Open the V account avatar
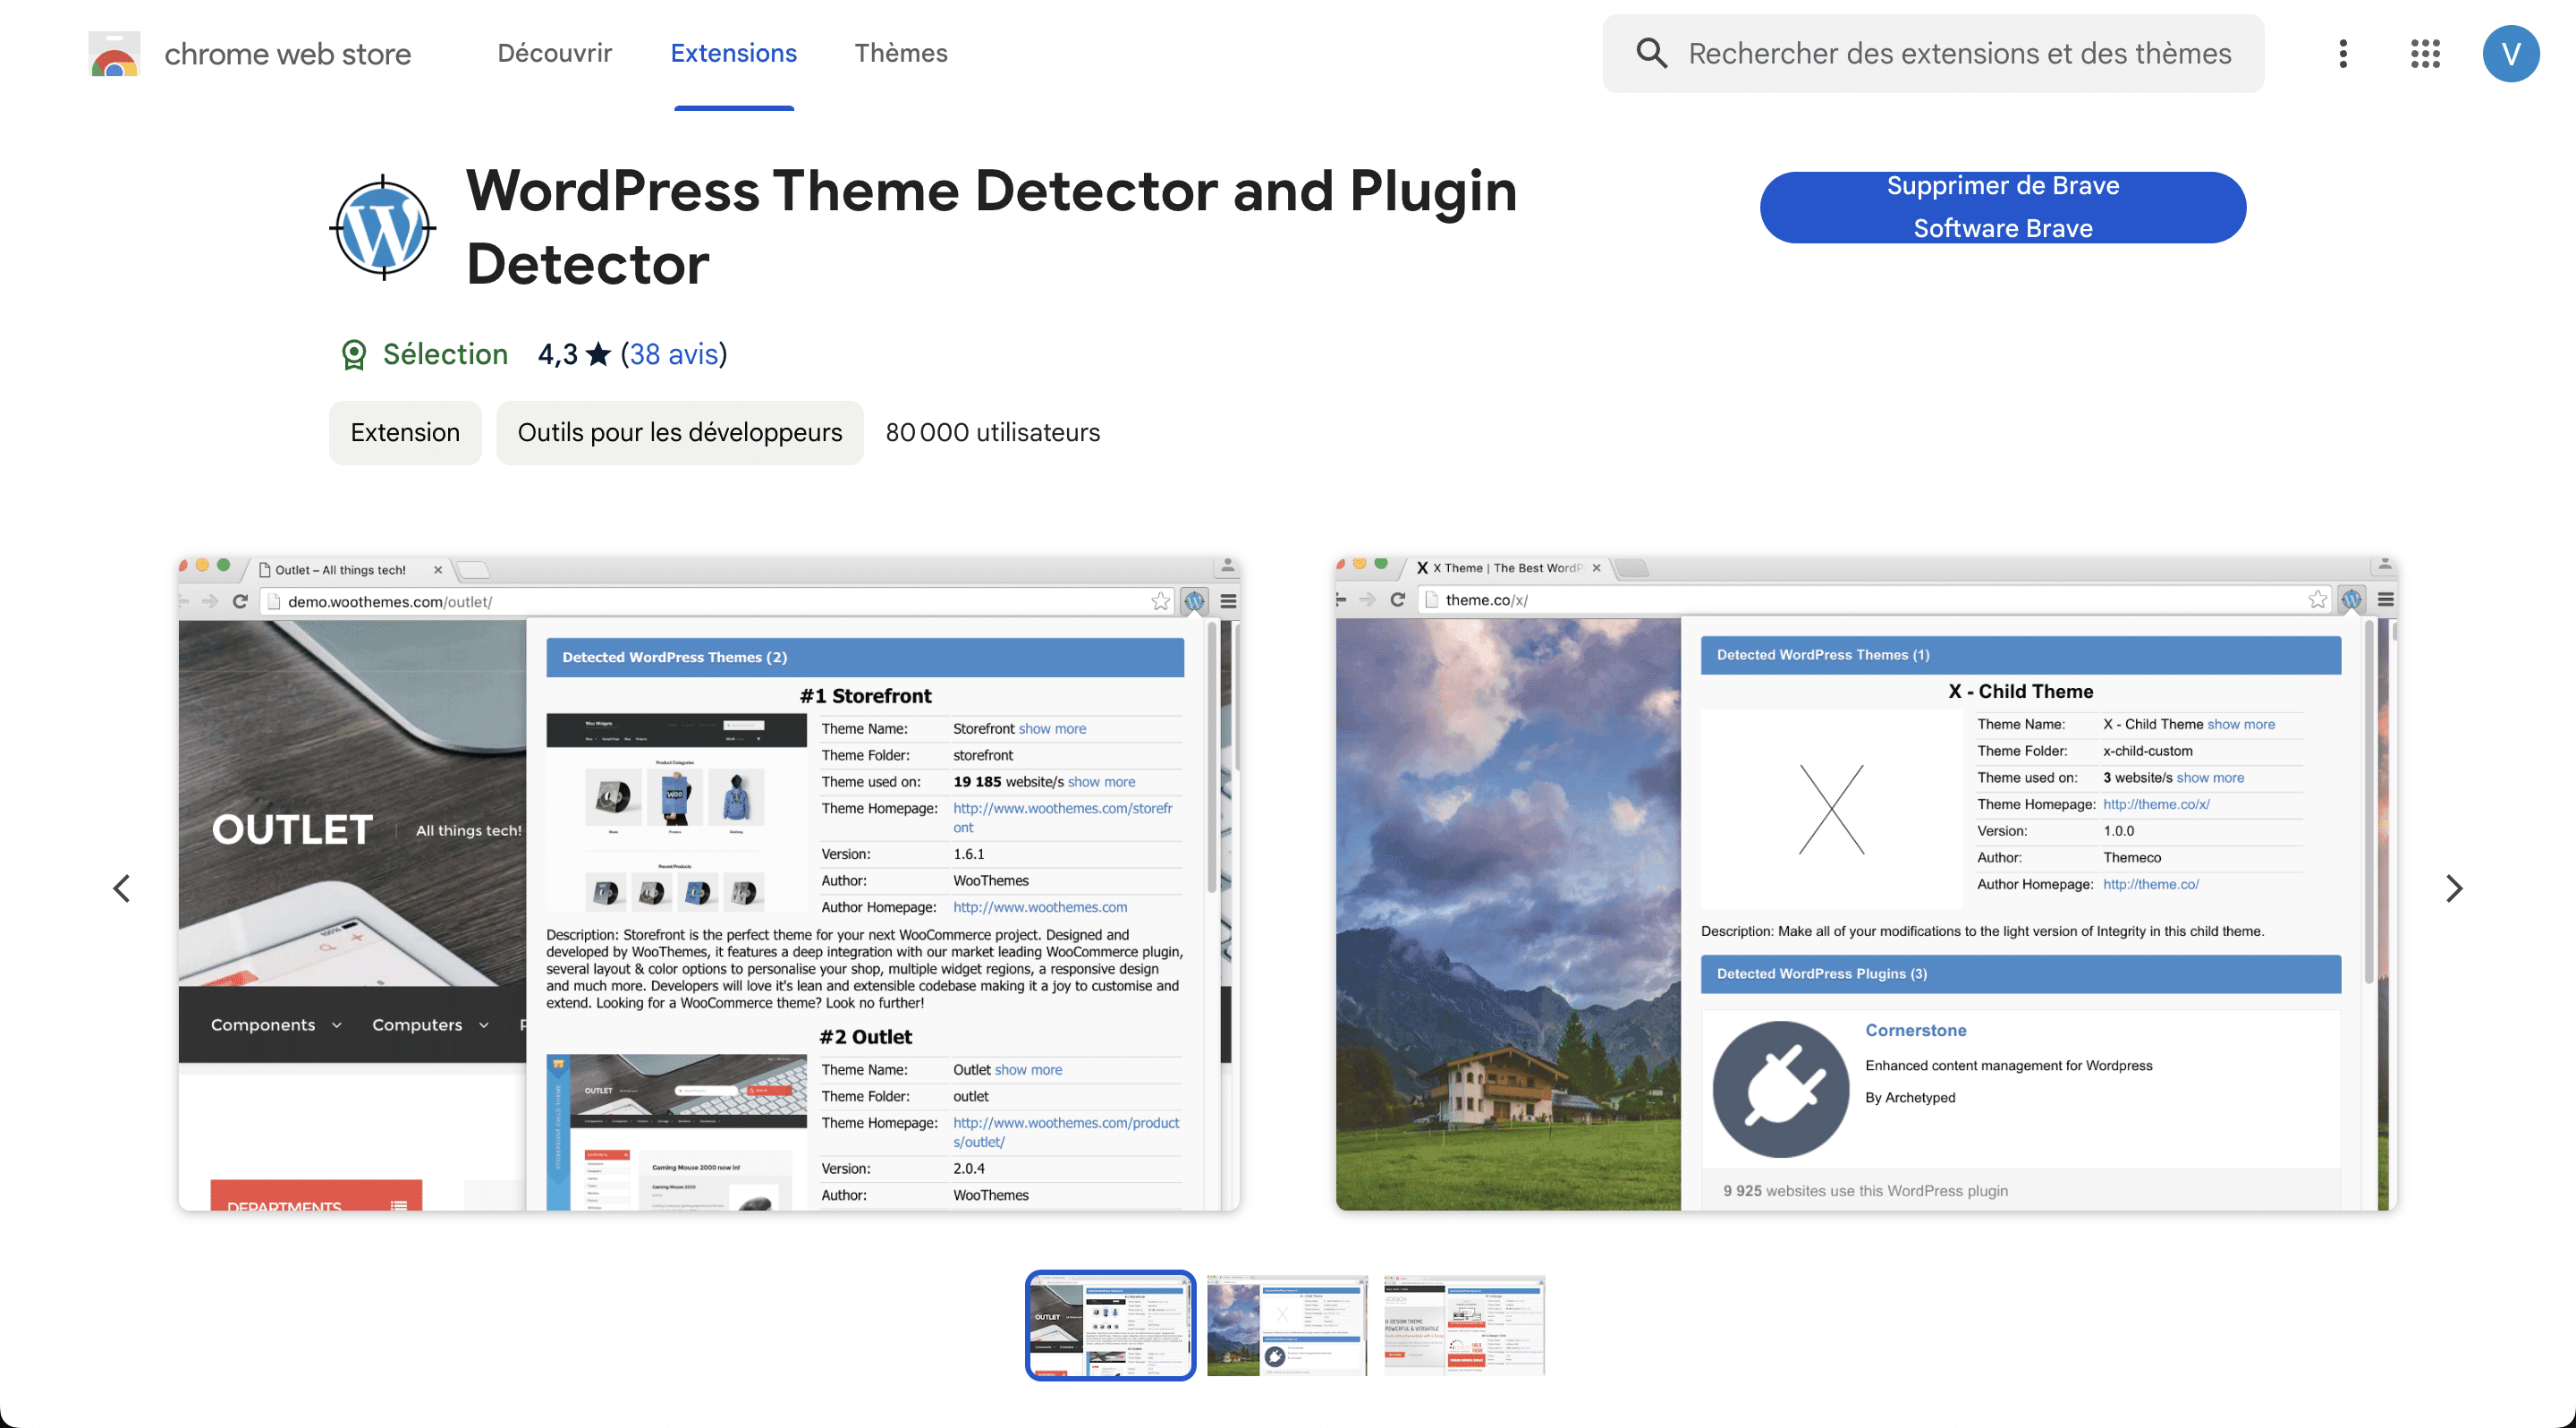This screenshot has height=1428, width=2576. 2511,53
